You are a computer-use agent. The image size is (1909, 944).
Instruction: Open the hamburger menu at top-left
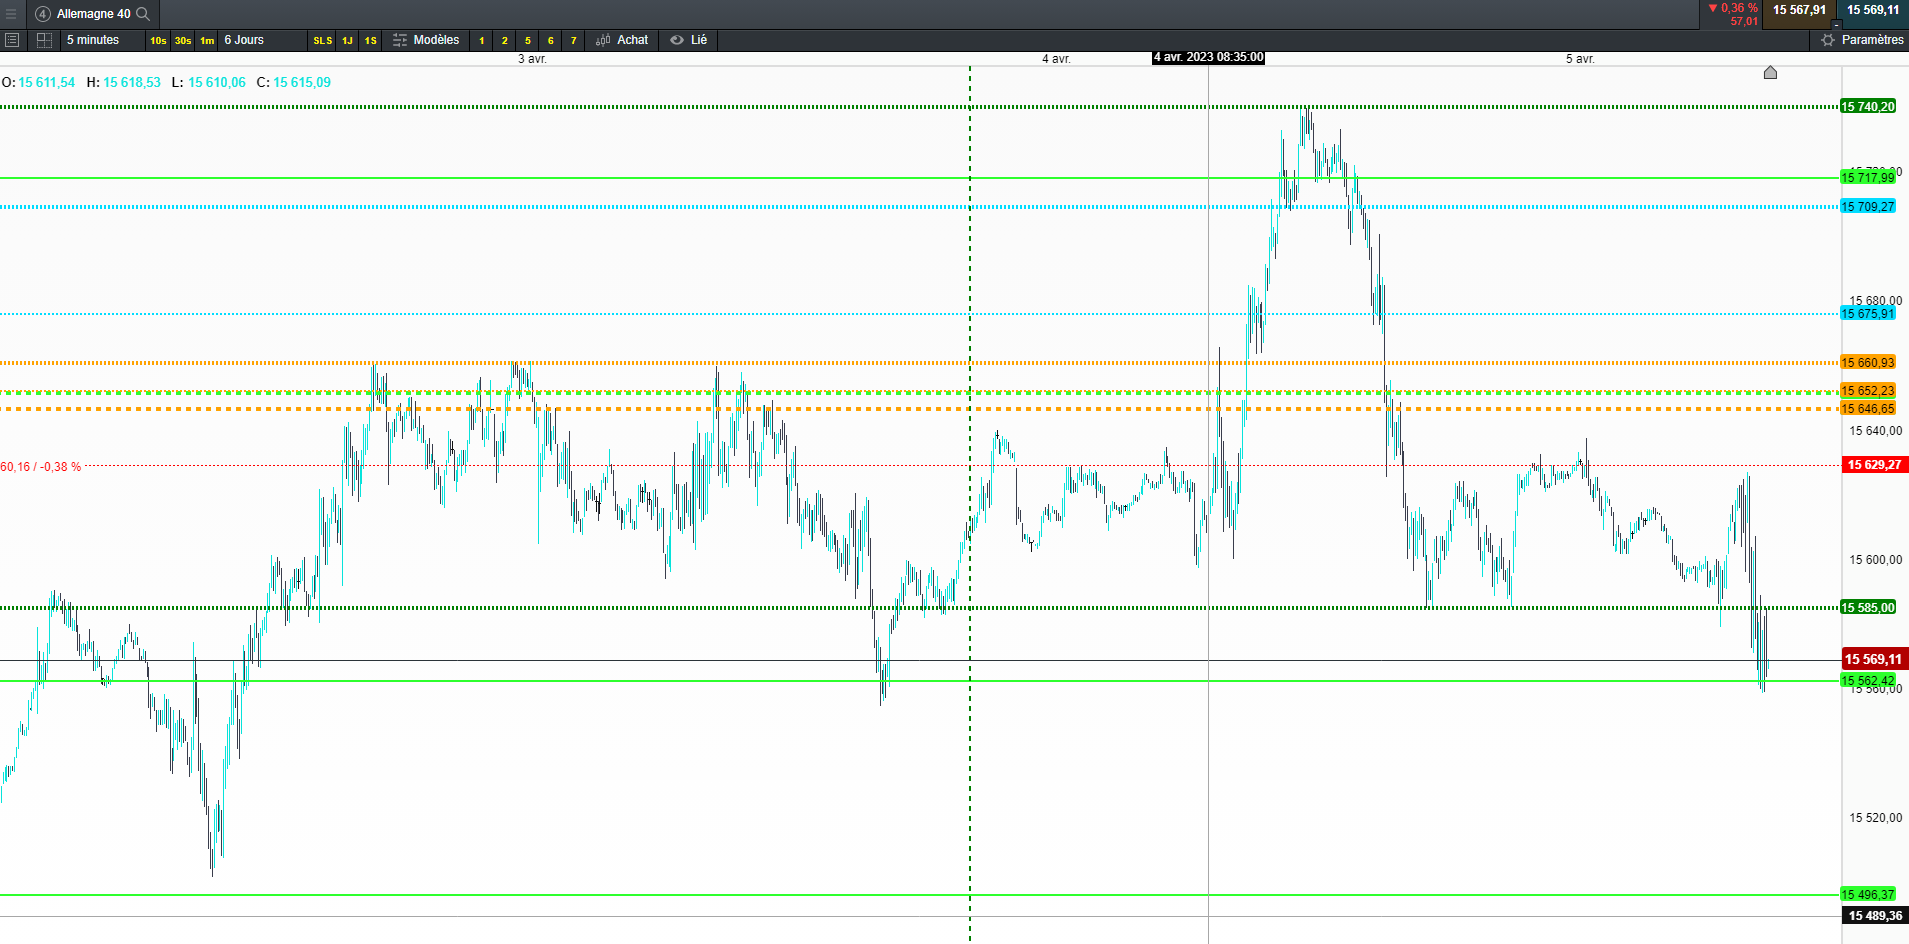point(12,14)
